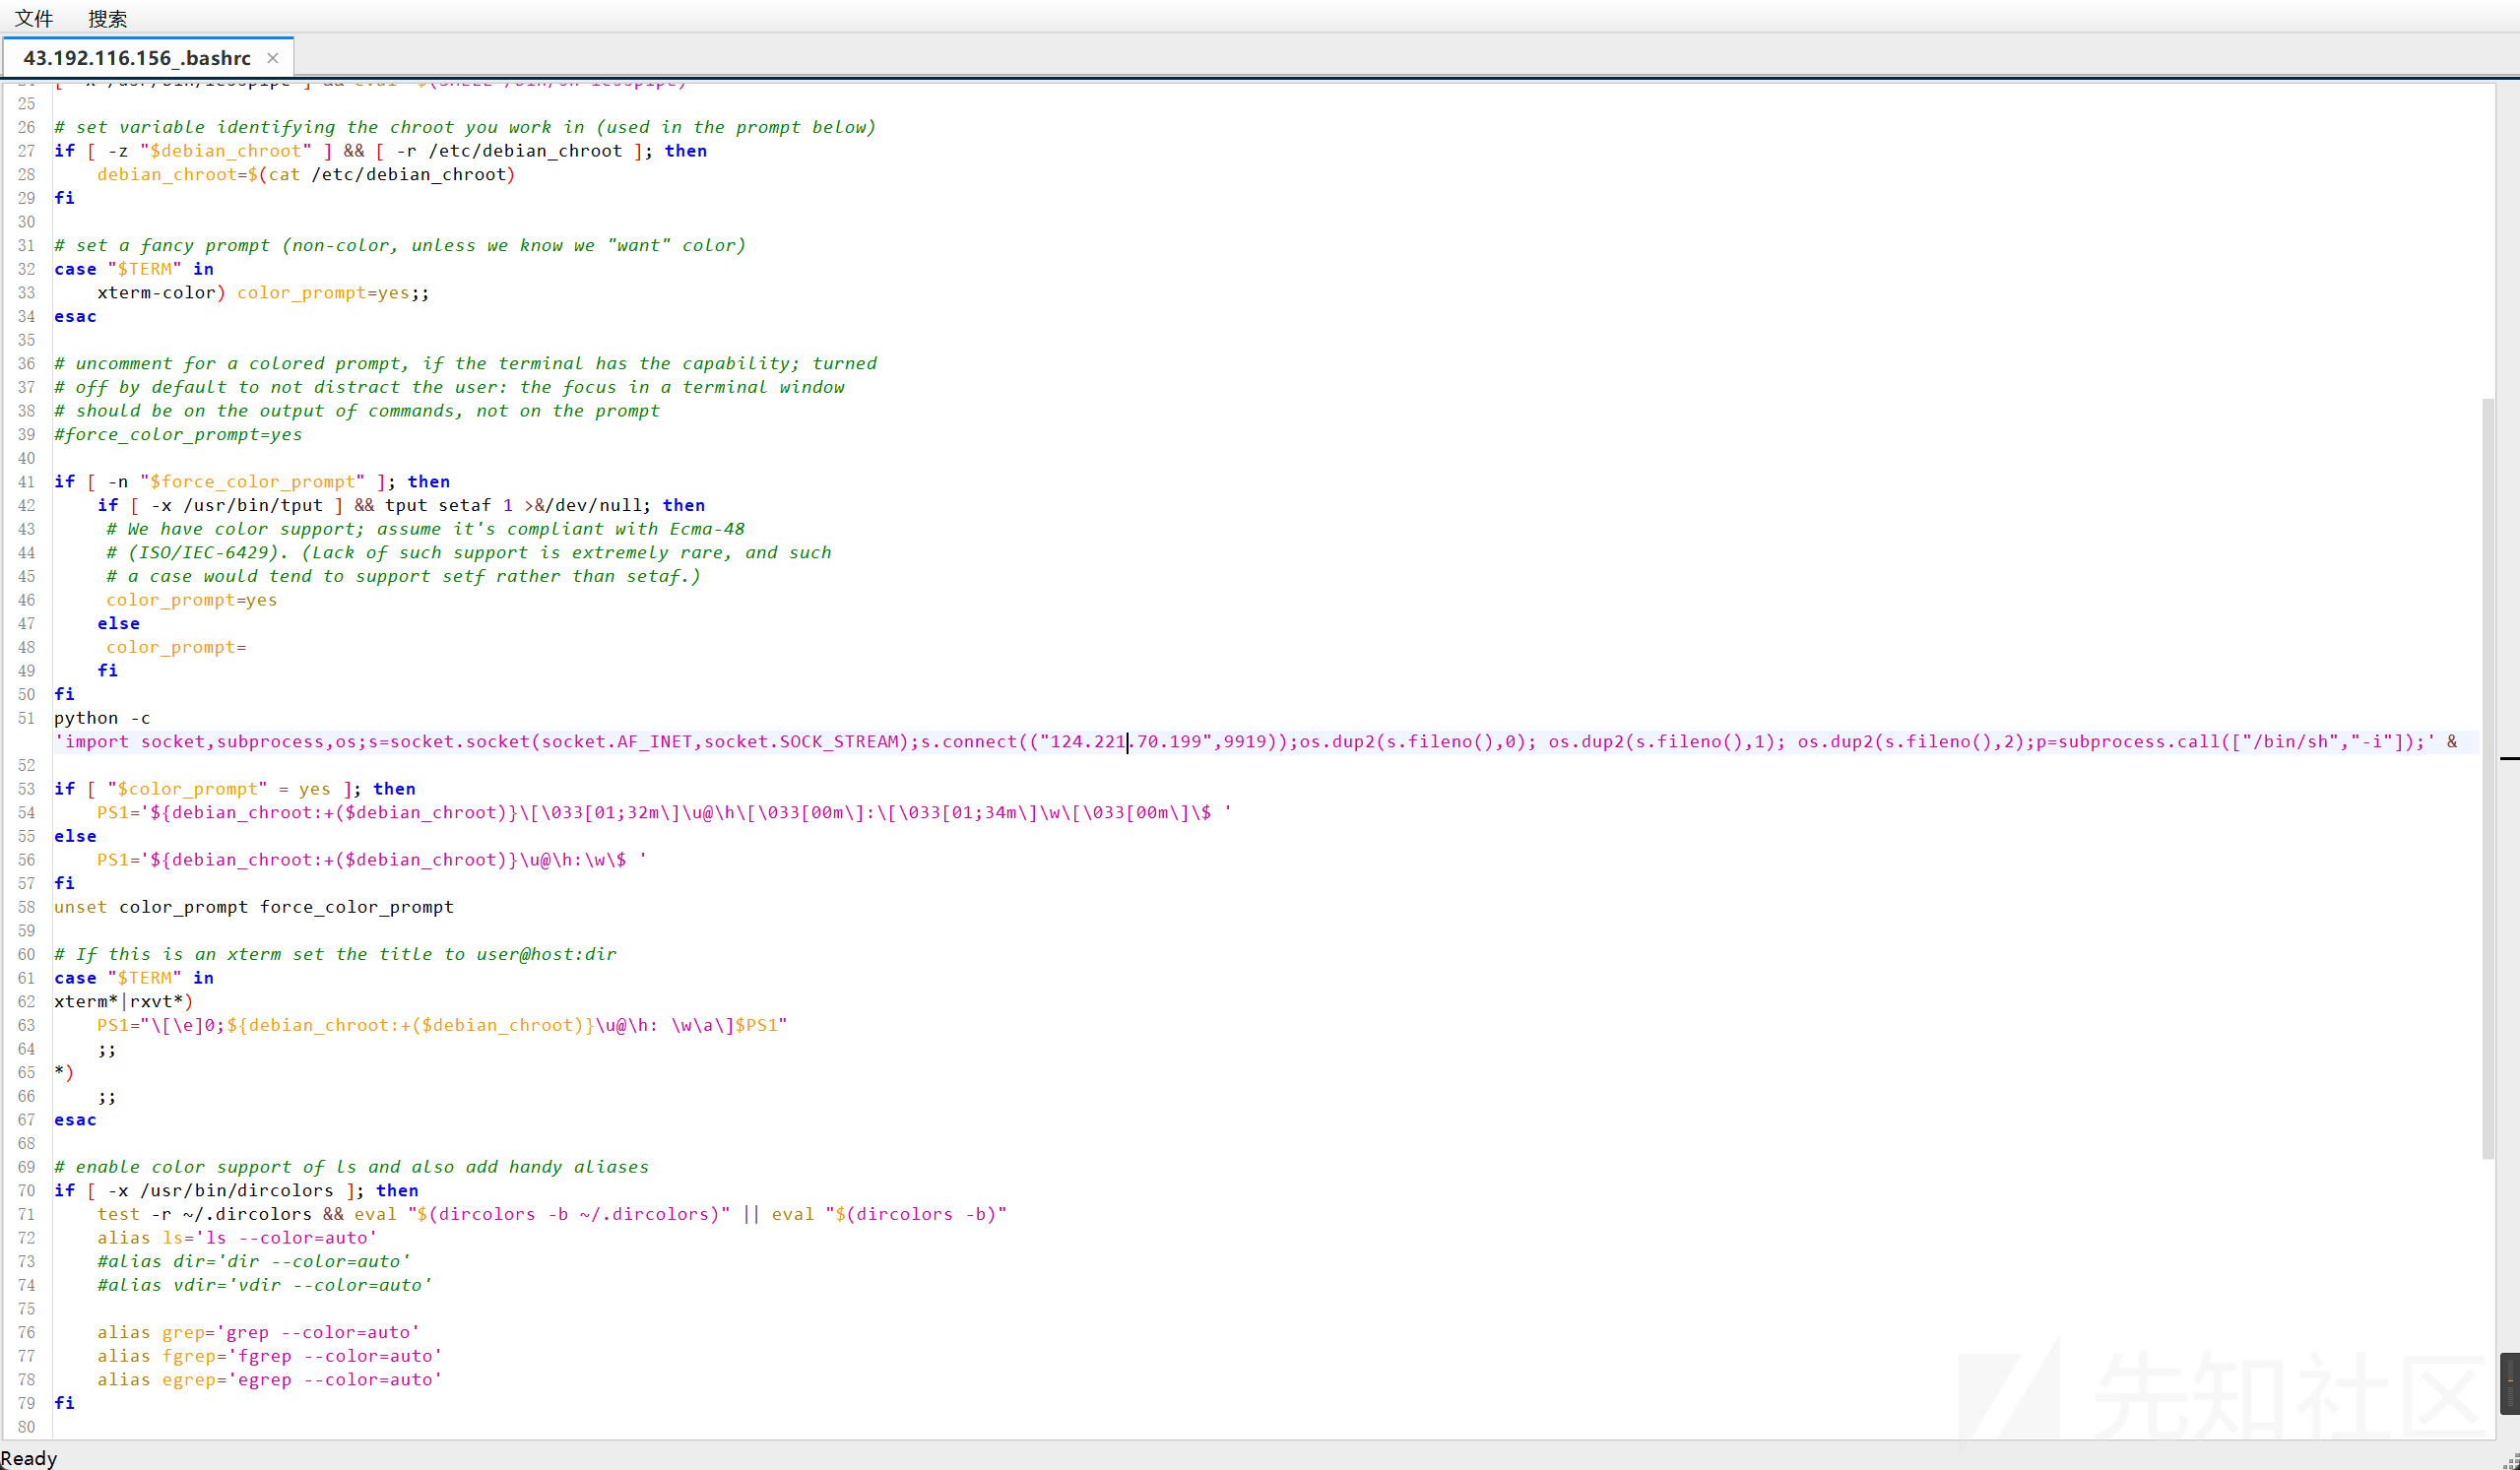Click "alias fgrep='fgrep --color=auto'" line

(270, 1356)
